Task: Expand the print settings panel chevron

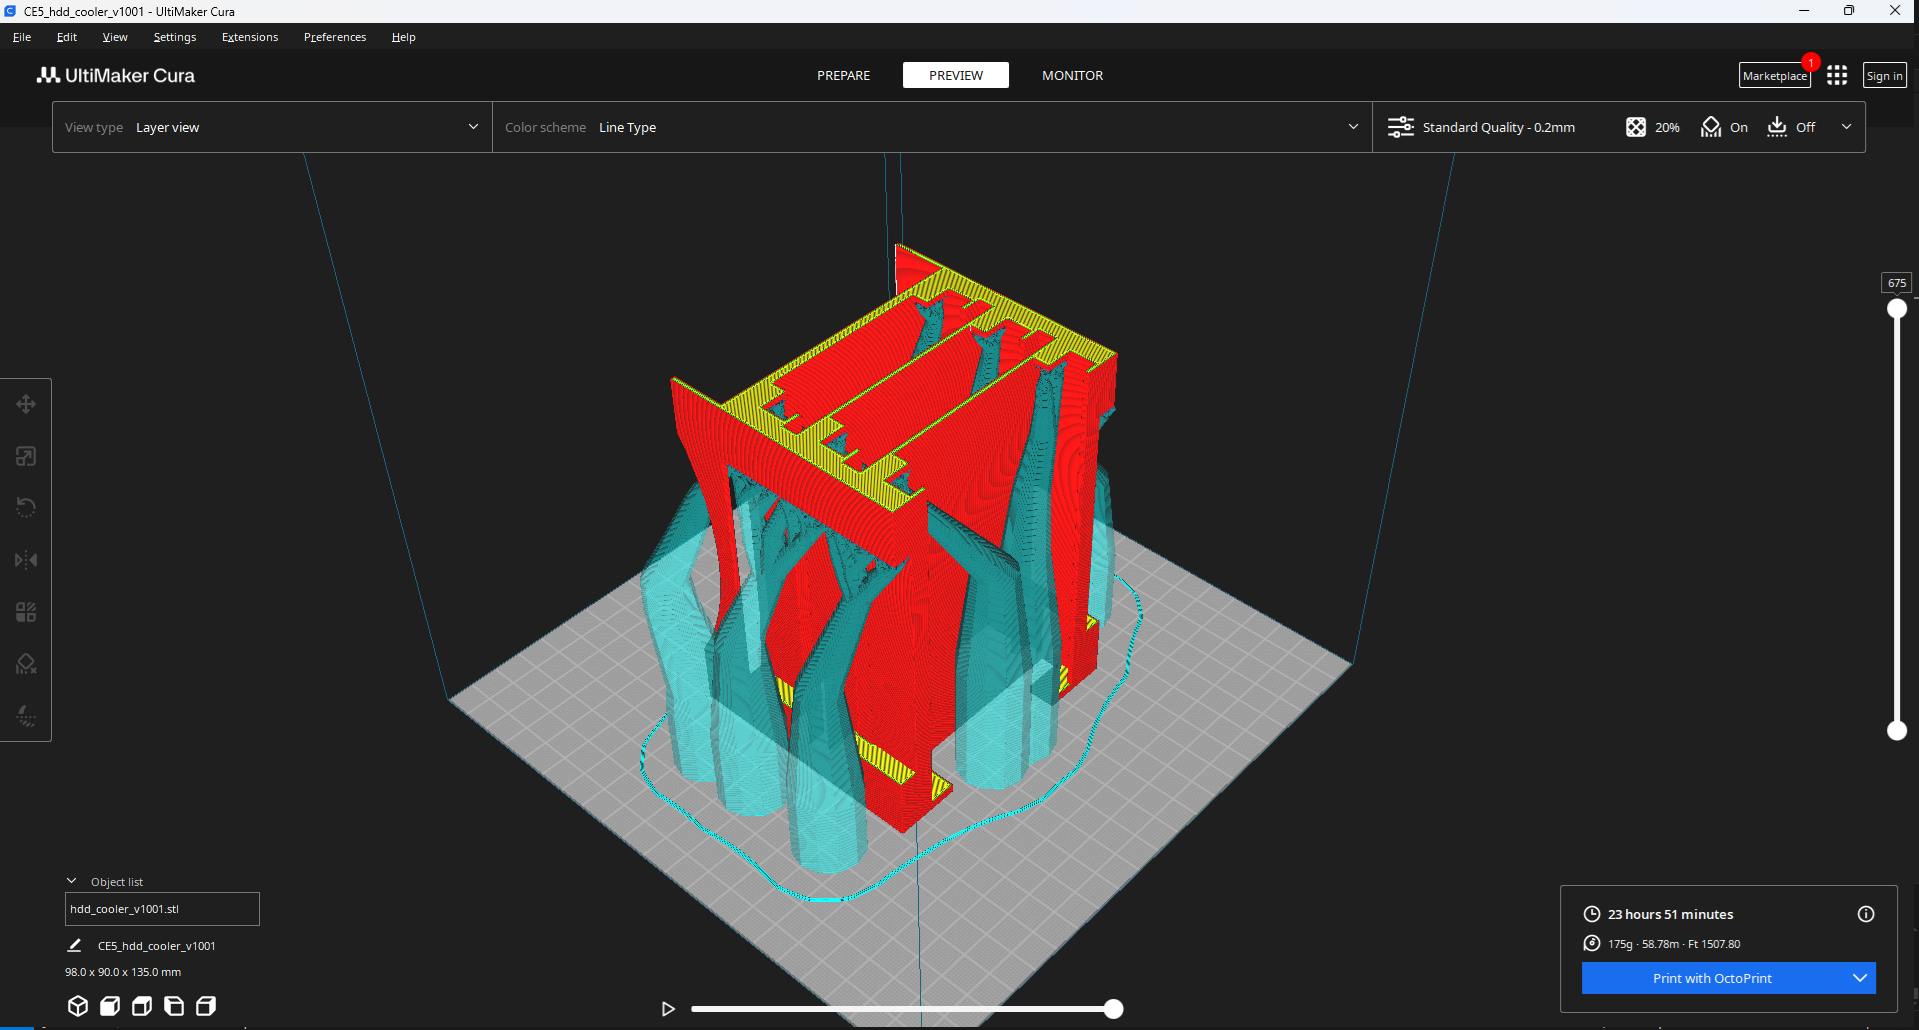Action: click(x=1846, y=127)
